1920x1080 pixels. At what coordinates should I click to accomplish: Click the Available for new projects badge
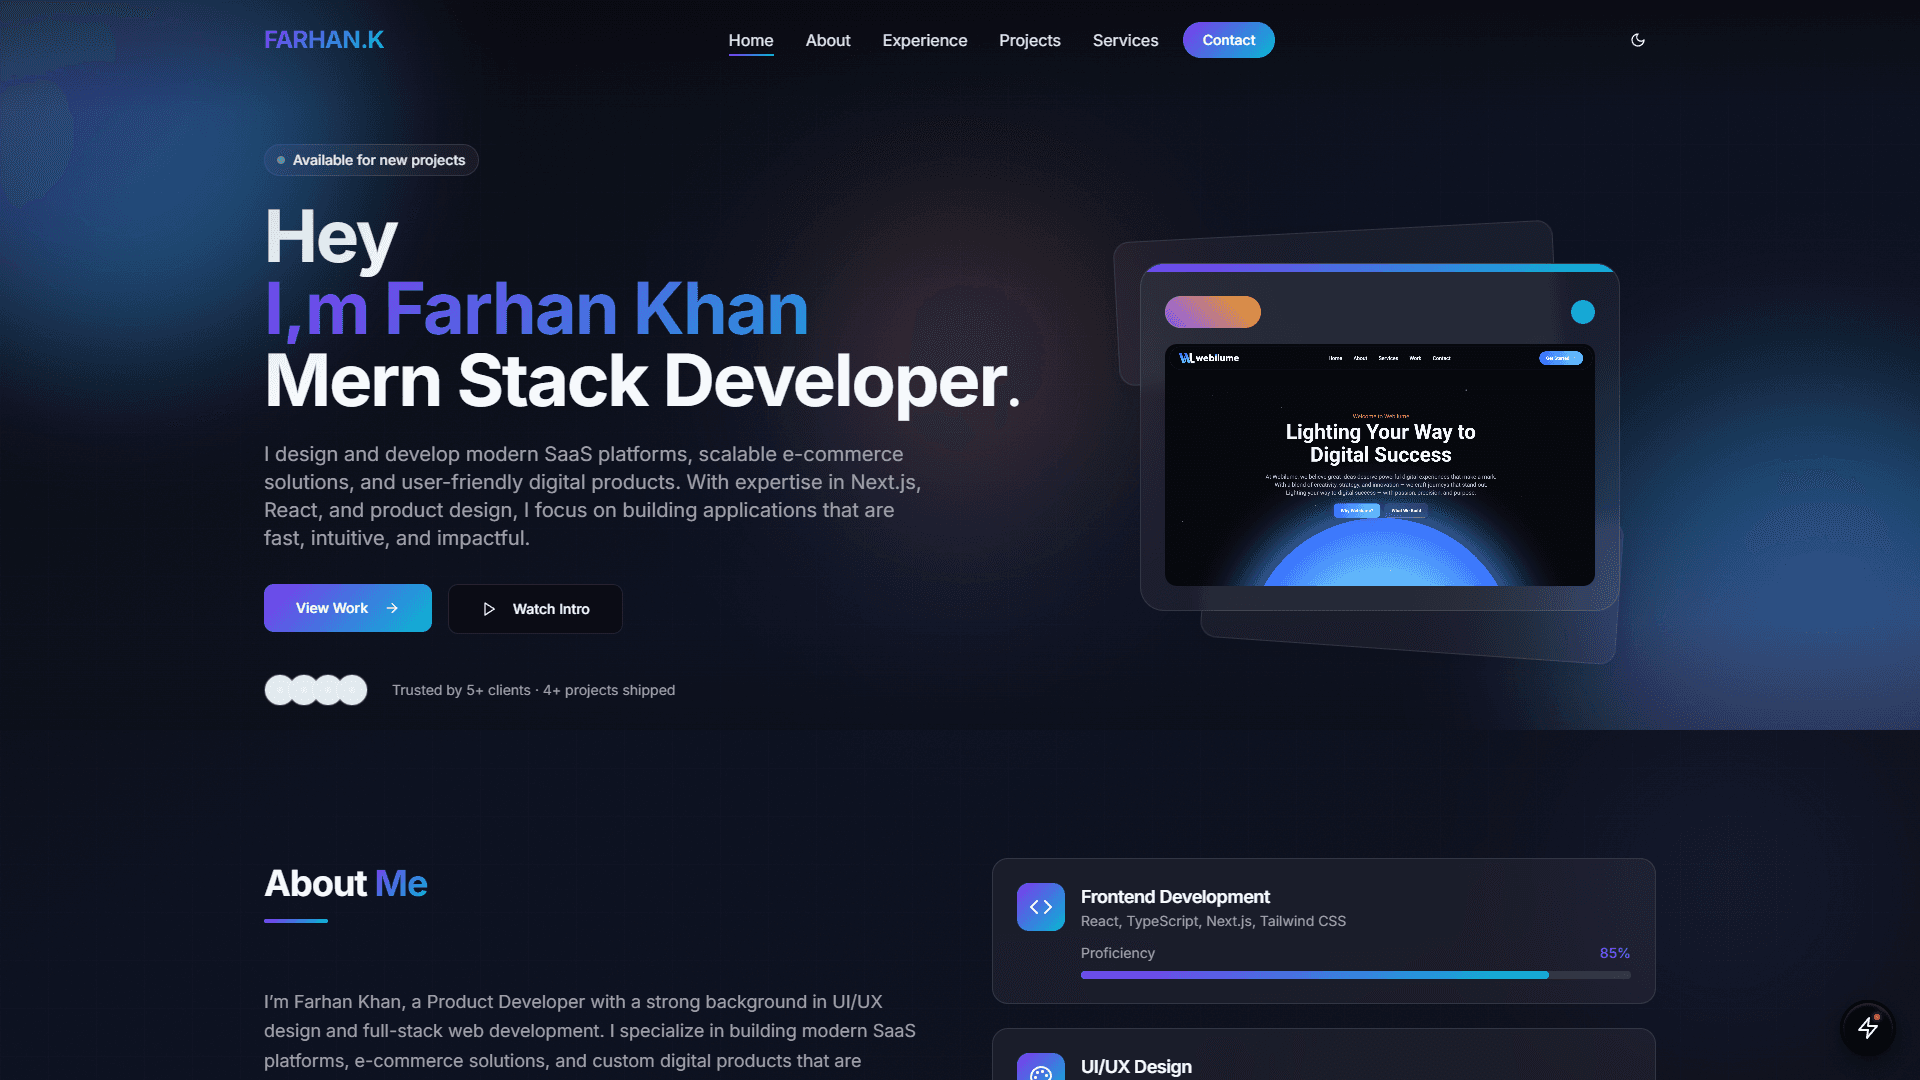(x=370, y=159)
